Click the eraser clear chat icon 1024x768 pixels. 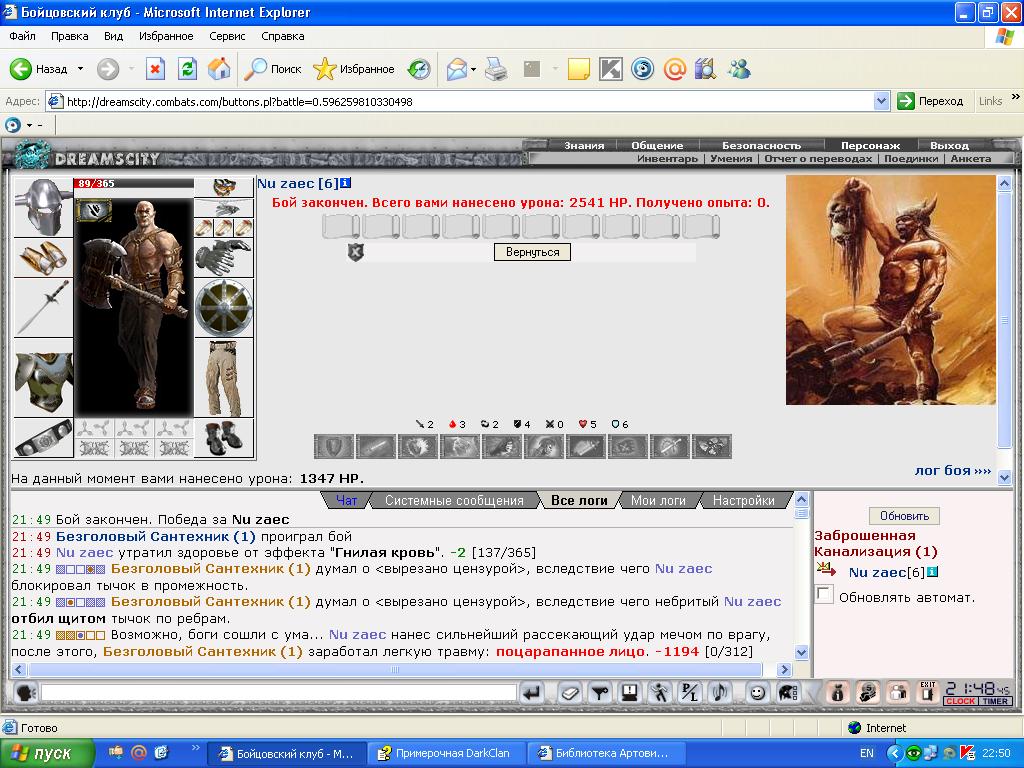569,692
